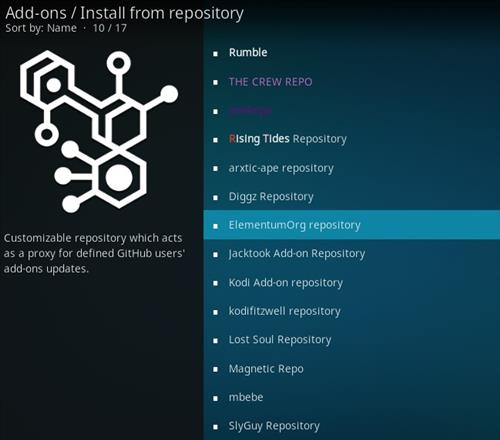
Task: Select Lost Soul Repository
Action: point(352,340)
